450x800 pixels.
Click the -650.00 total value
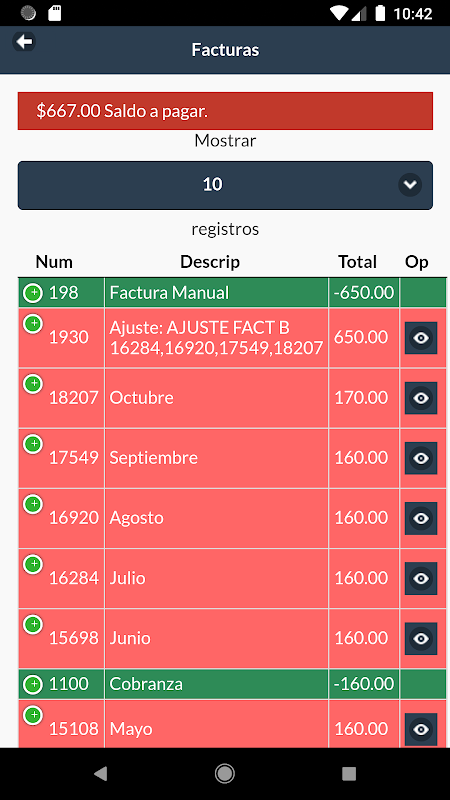tap(364, 293)
